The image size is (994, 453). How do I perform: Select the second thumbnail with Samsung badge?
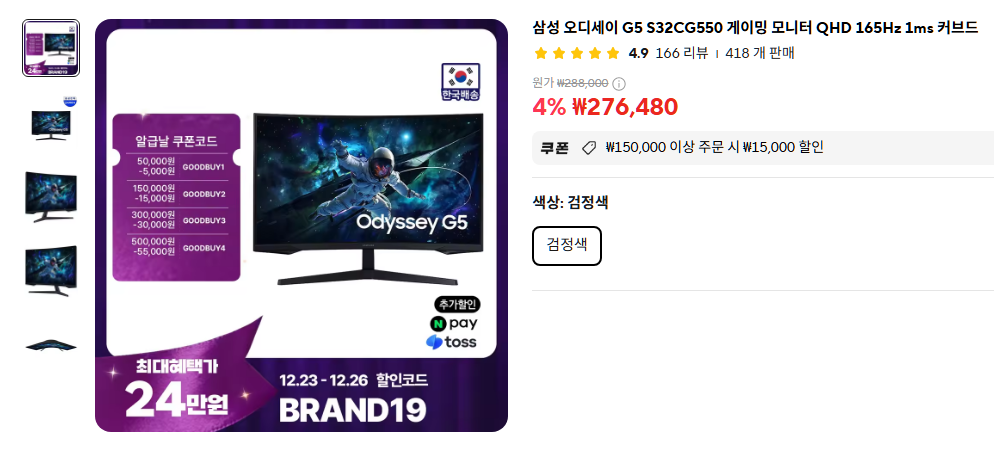(51, 122)
